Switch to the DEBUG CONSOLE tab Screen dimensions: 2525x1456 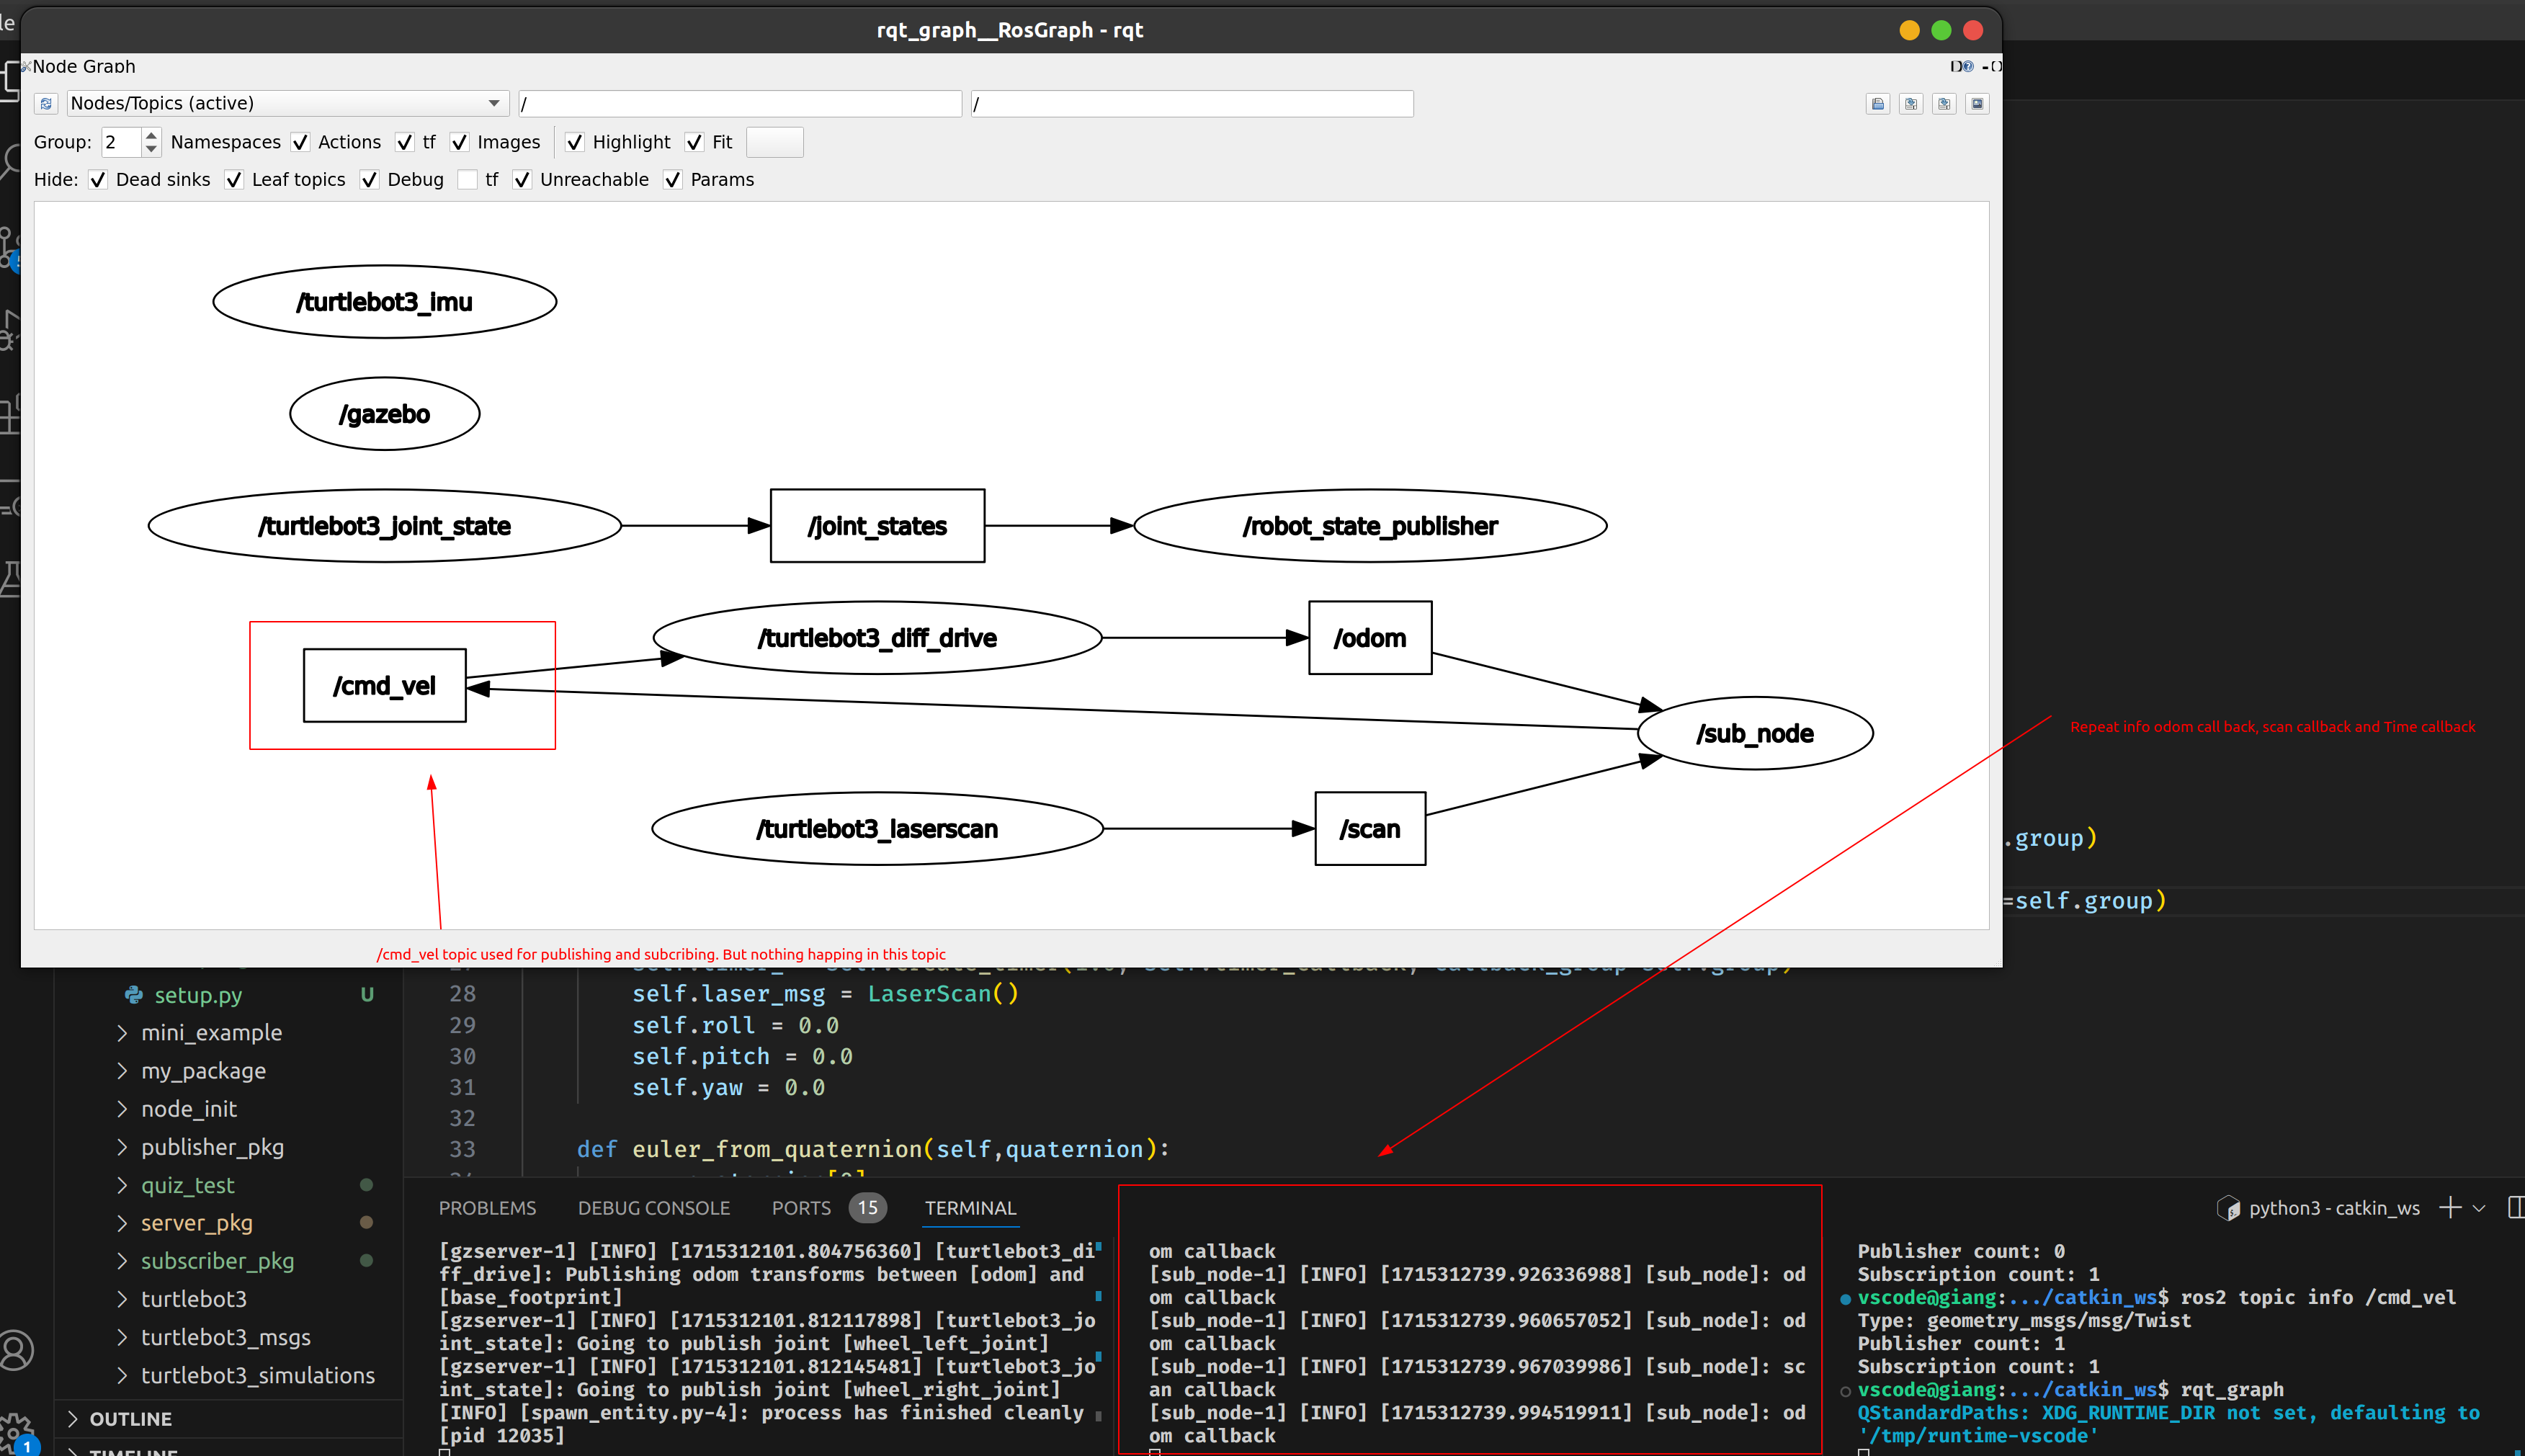(653, 1208)
